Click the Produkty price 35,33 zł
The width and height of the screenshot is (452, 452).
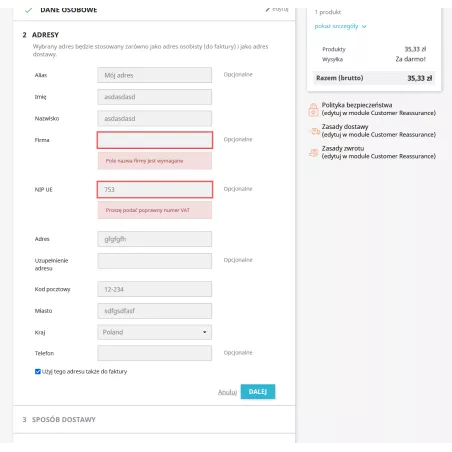coord(415,49)
